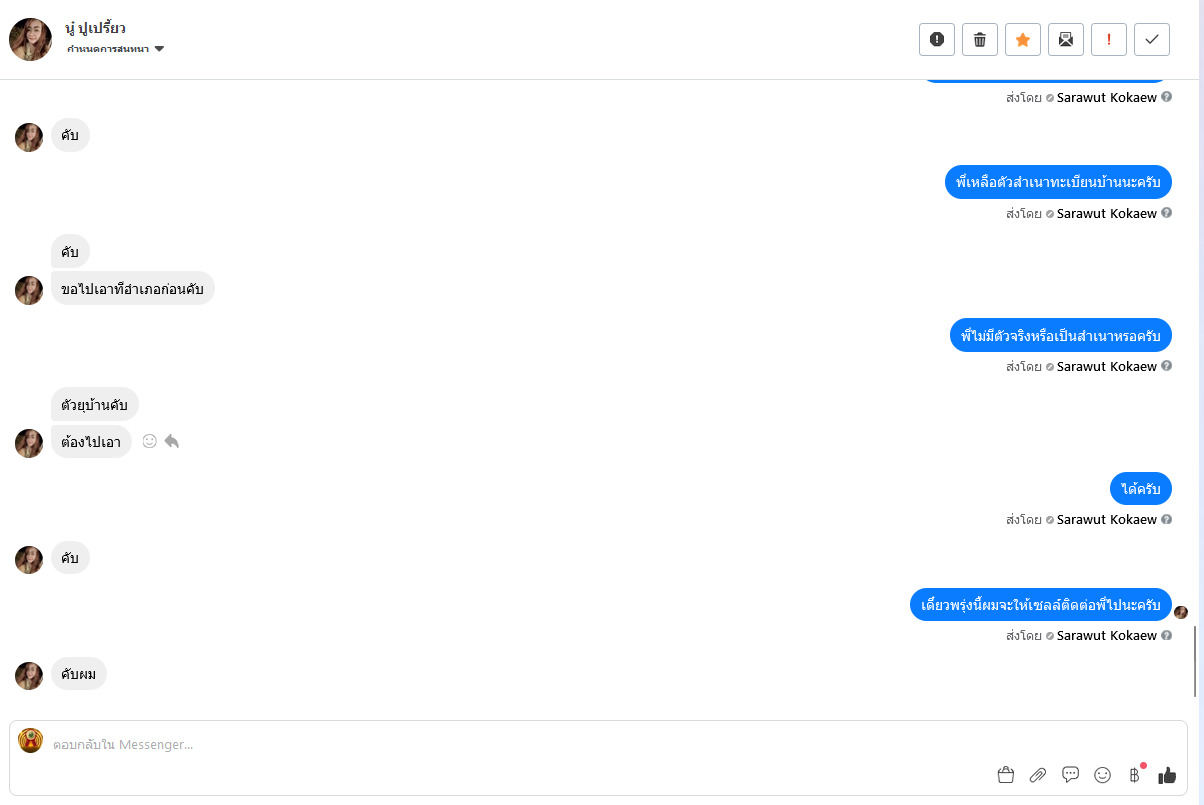Mark conversation as done with checkmark

tap(1152, 39)
